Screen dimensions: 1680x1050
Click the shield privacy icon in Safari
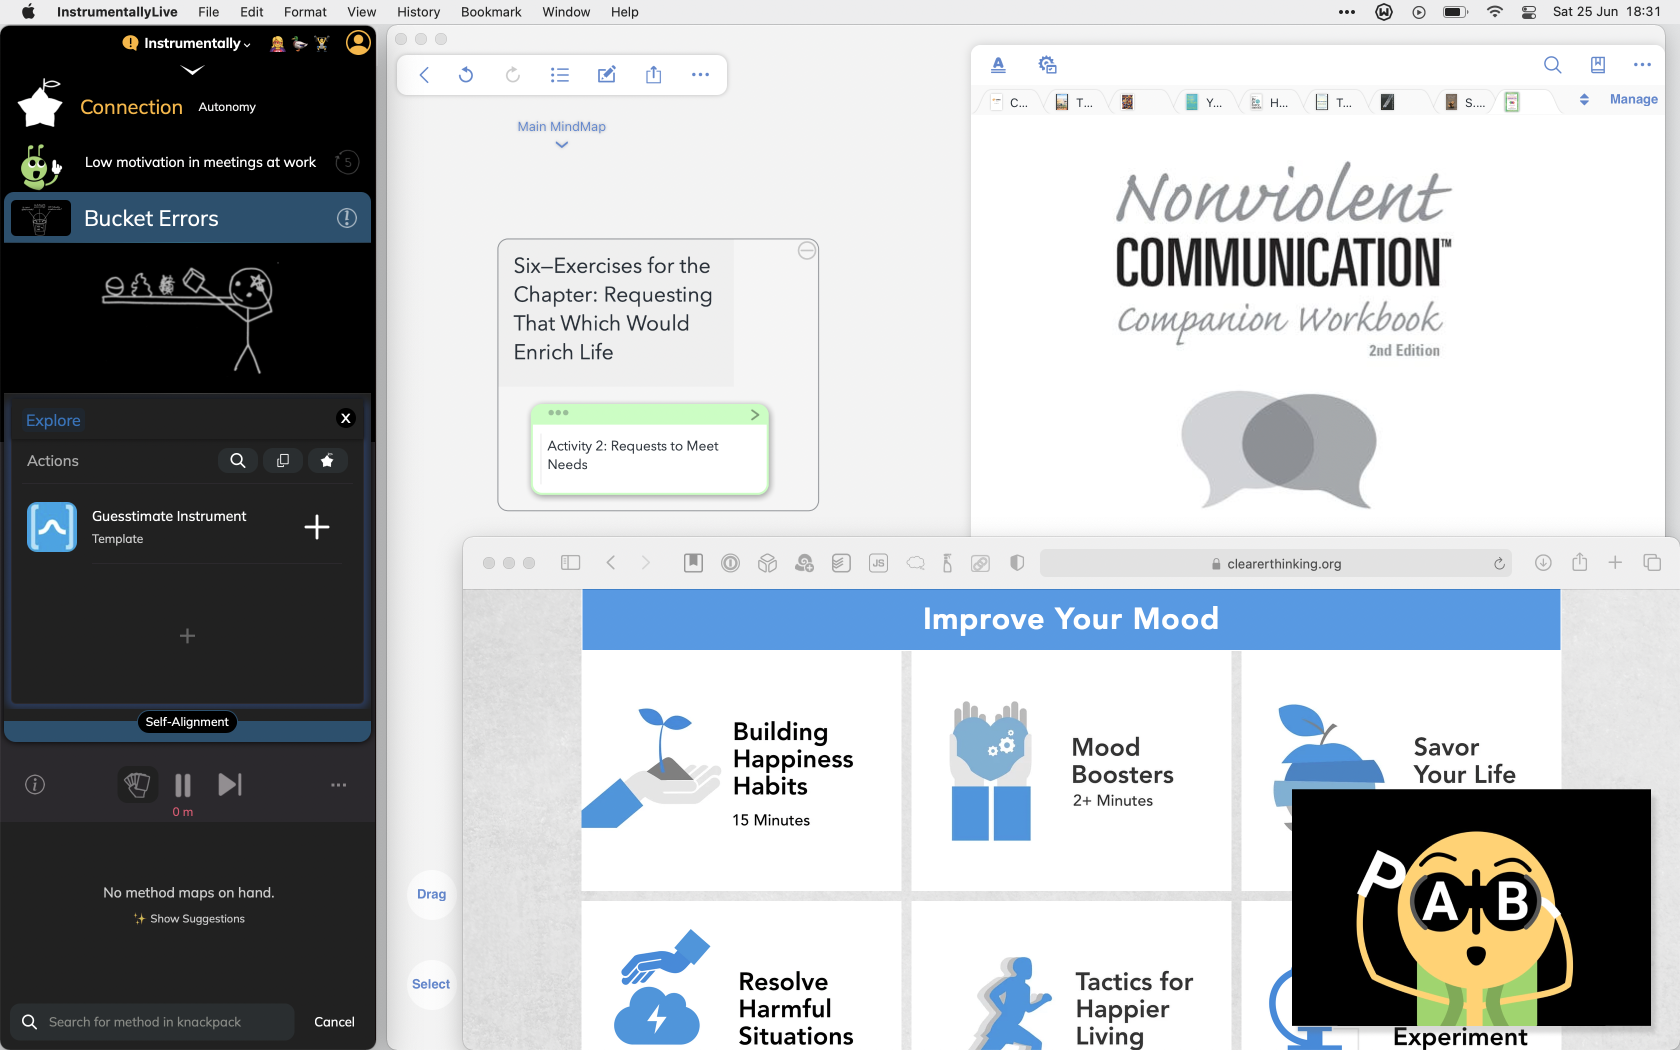1017,563
